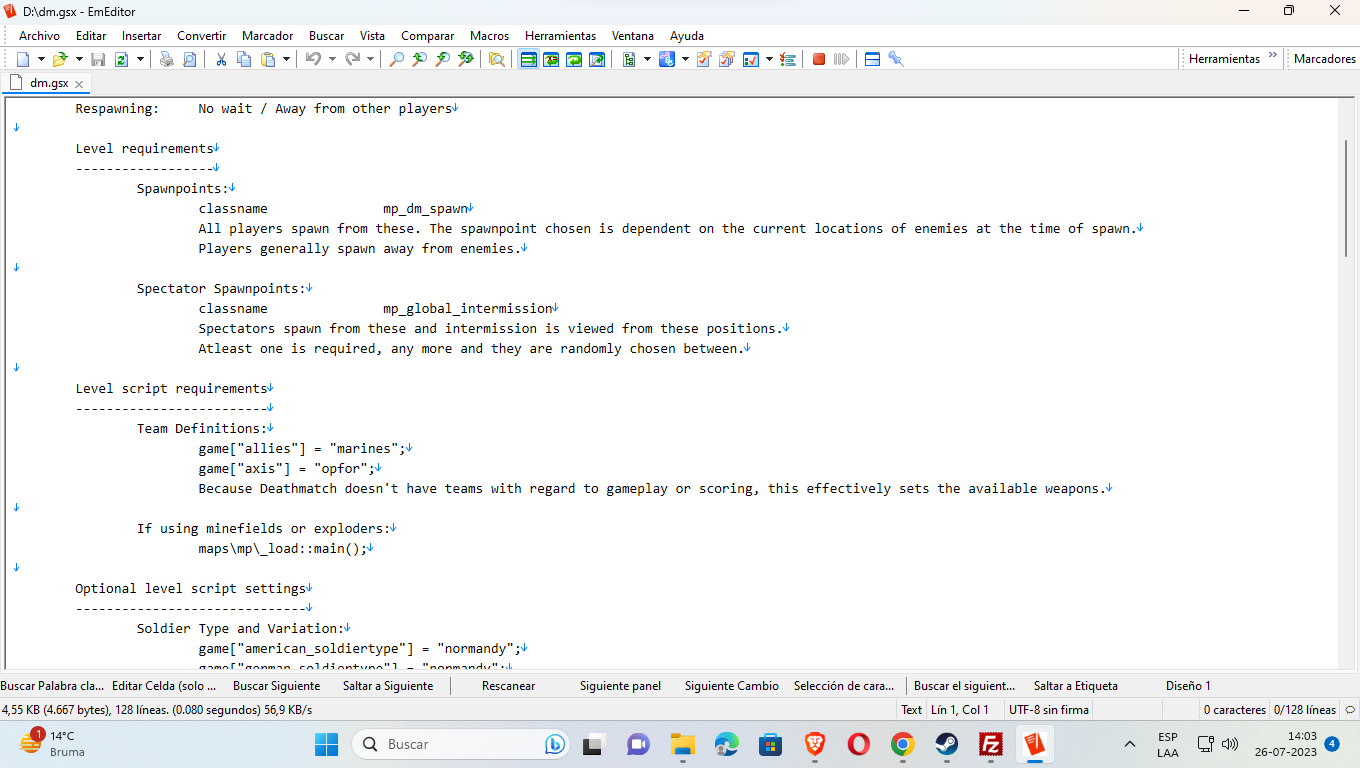Click Buscar Siguiente in bottom bar
Viewport: 1360px width, 768px height.
[x=276, y=686]
